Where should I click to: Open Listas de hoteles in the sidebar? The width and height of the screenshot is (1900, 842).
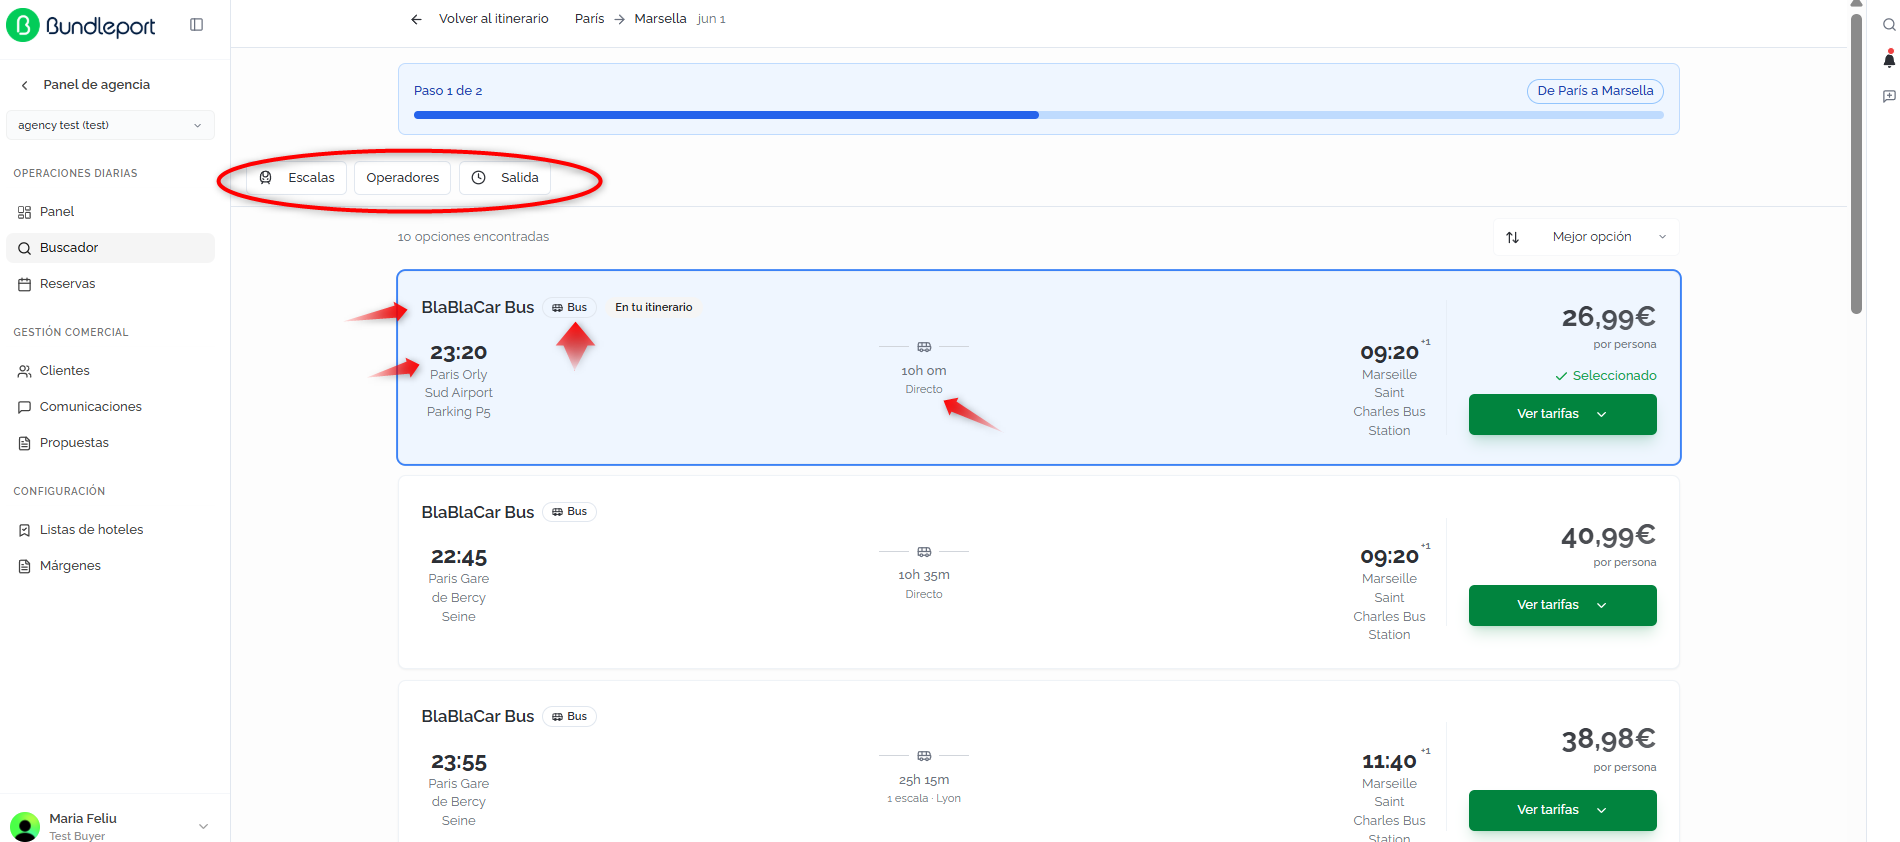[x=110, y=530]
